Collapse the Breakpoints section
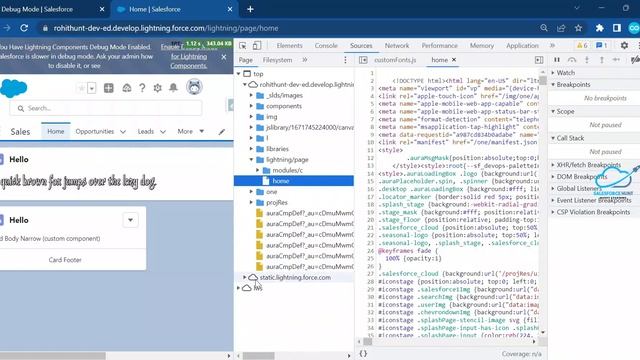The height and width of the screenshot is (360, 640). click(553, 84)
